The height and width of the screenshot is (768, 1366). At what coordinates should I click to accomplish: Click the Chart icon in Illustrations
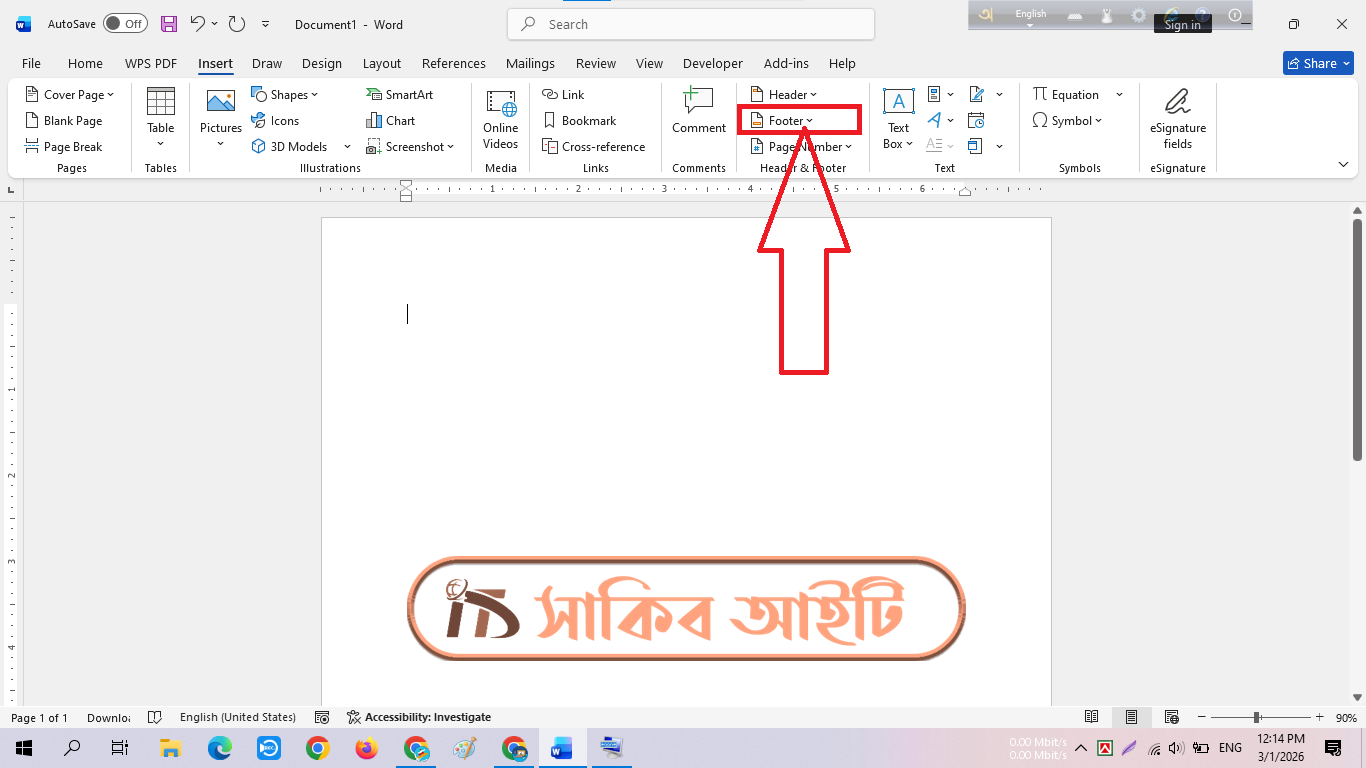coord(390,121)
